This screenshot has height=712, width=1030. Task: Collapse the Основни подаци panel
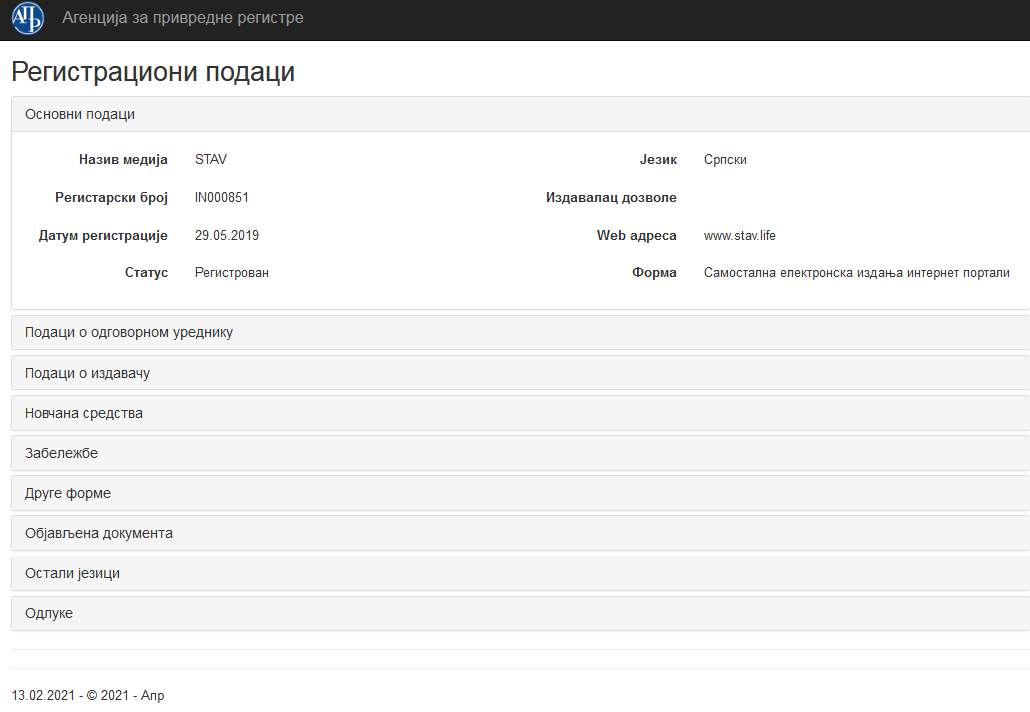click(80, 114)
